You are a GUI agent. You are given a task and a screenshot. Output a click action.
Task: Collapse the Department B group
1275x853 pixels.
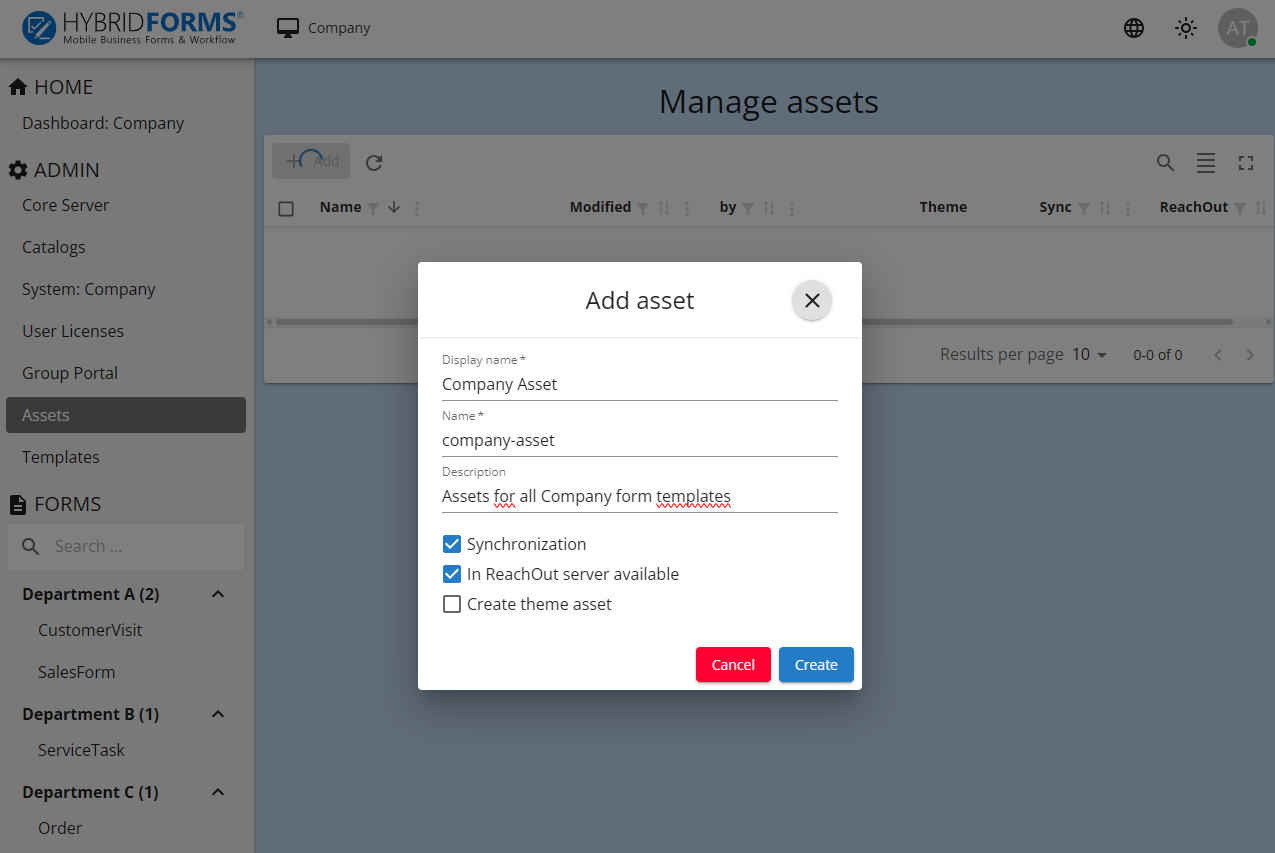tap(218, 714)
